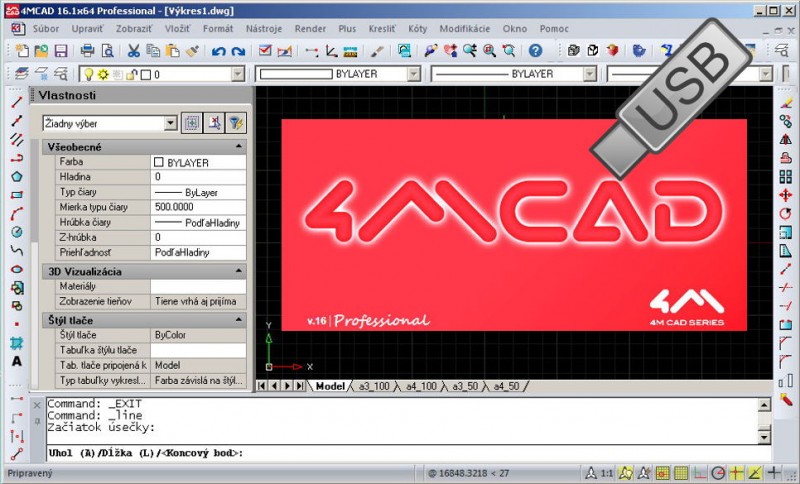Open the Žiadny výber selection dropdown

coord(170,123)
